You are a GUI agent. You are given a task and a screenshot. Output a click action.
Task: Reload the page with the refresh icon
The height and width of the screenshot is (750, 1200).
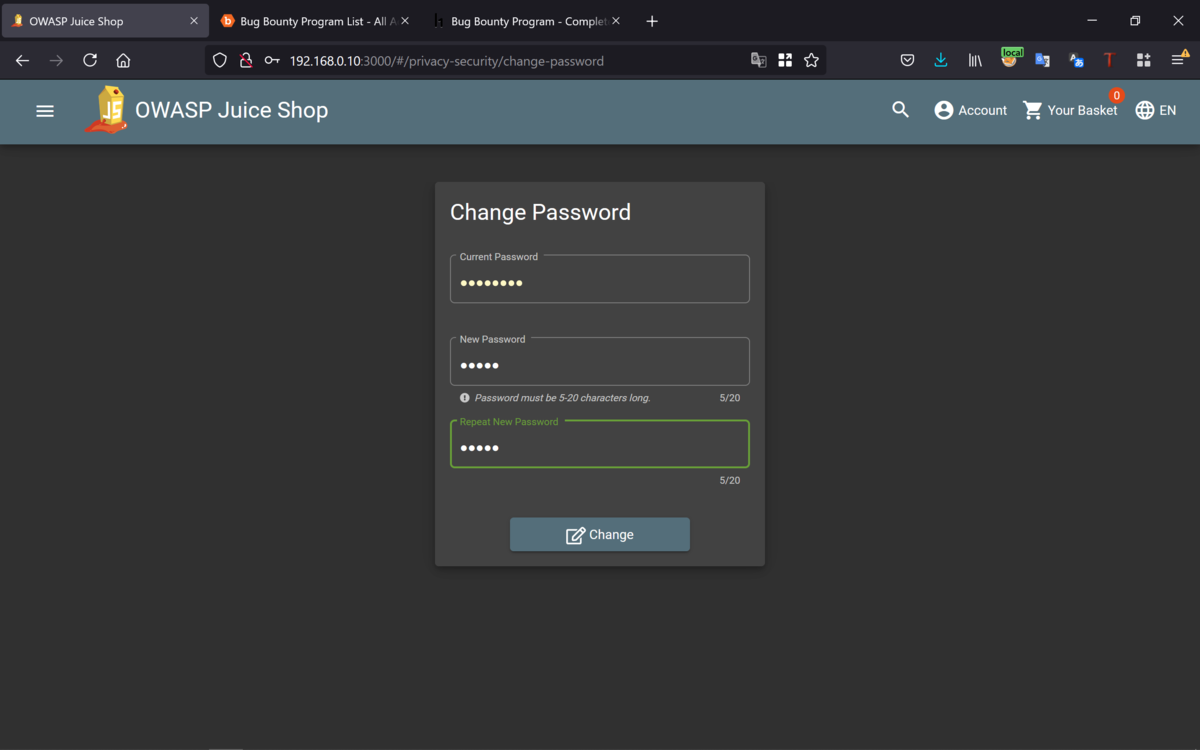(x=90, y=61)
